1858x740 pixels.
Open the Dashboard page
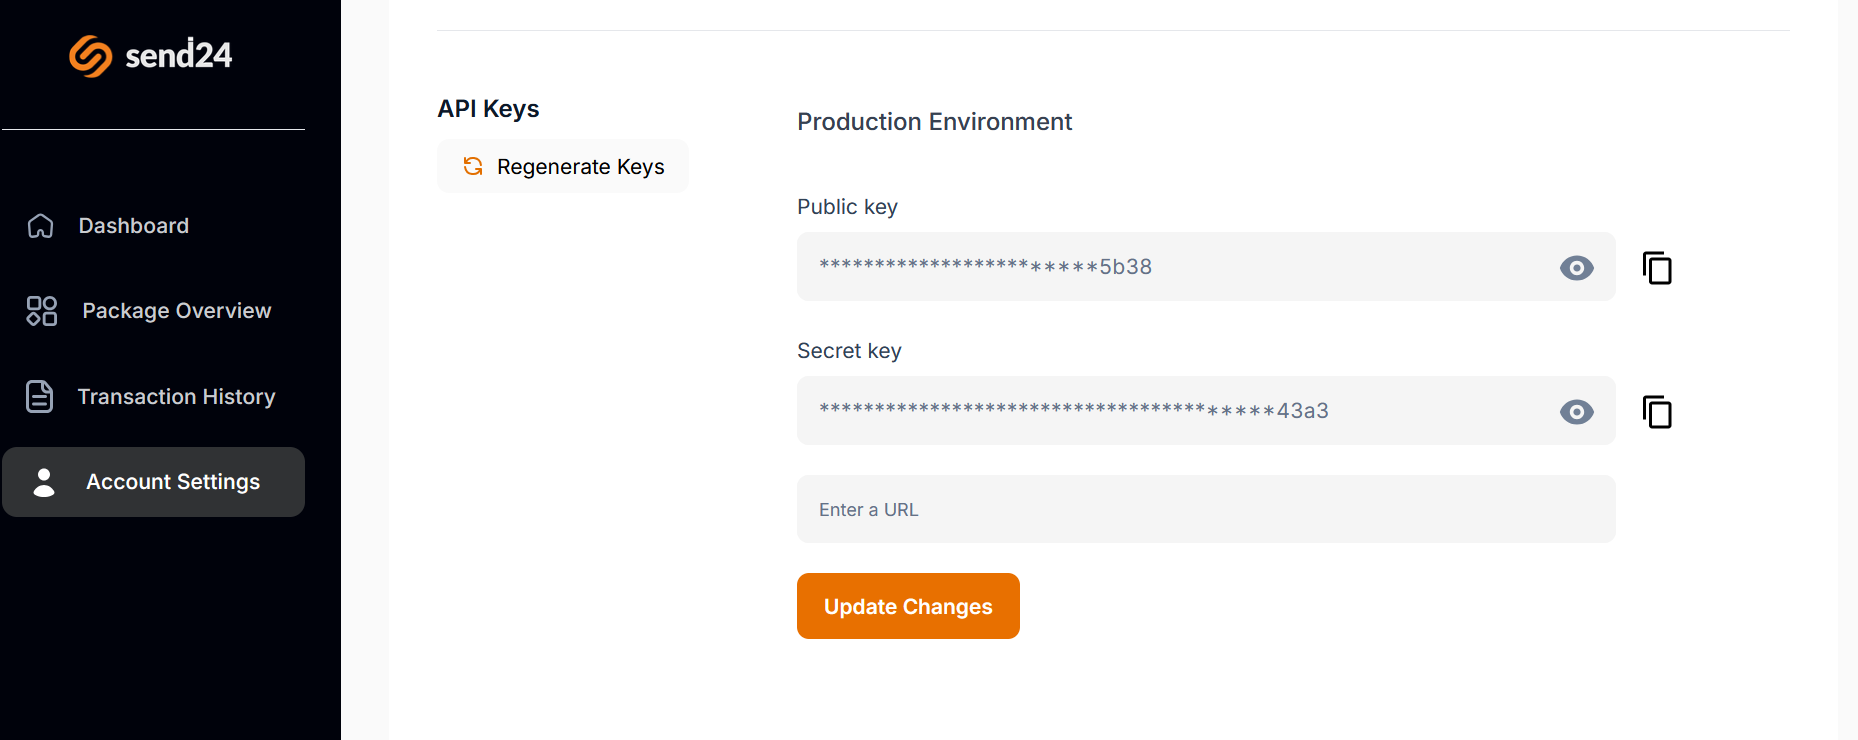click(133, 226)
